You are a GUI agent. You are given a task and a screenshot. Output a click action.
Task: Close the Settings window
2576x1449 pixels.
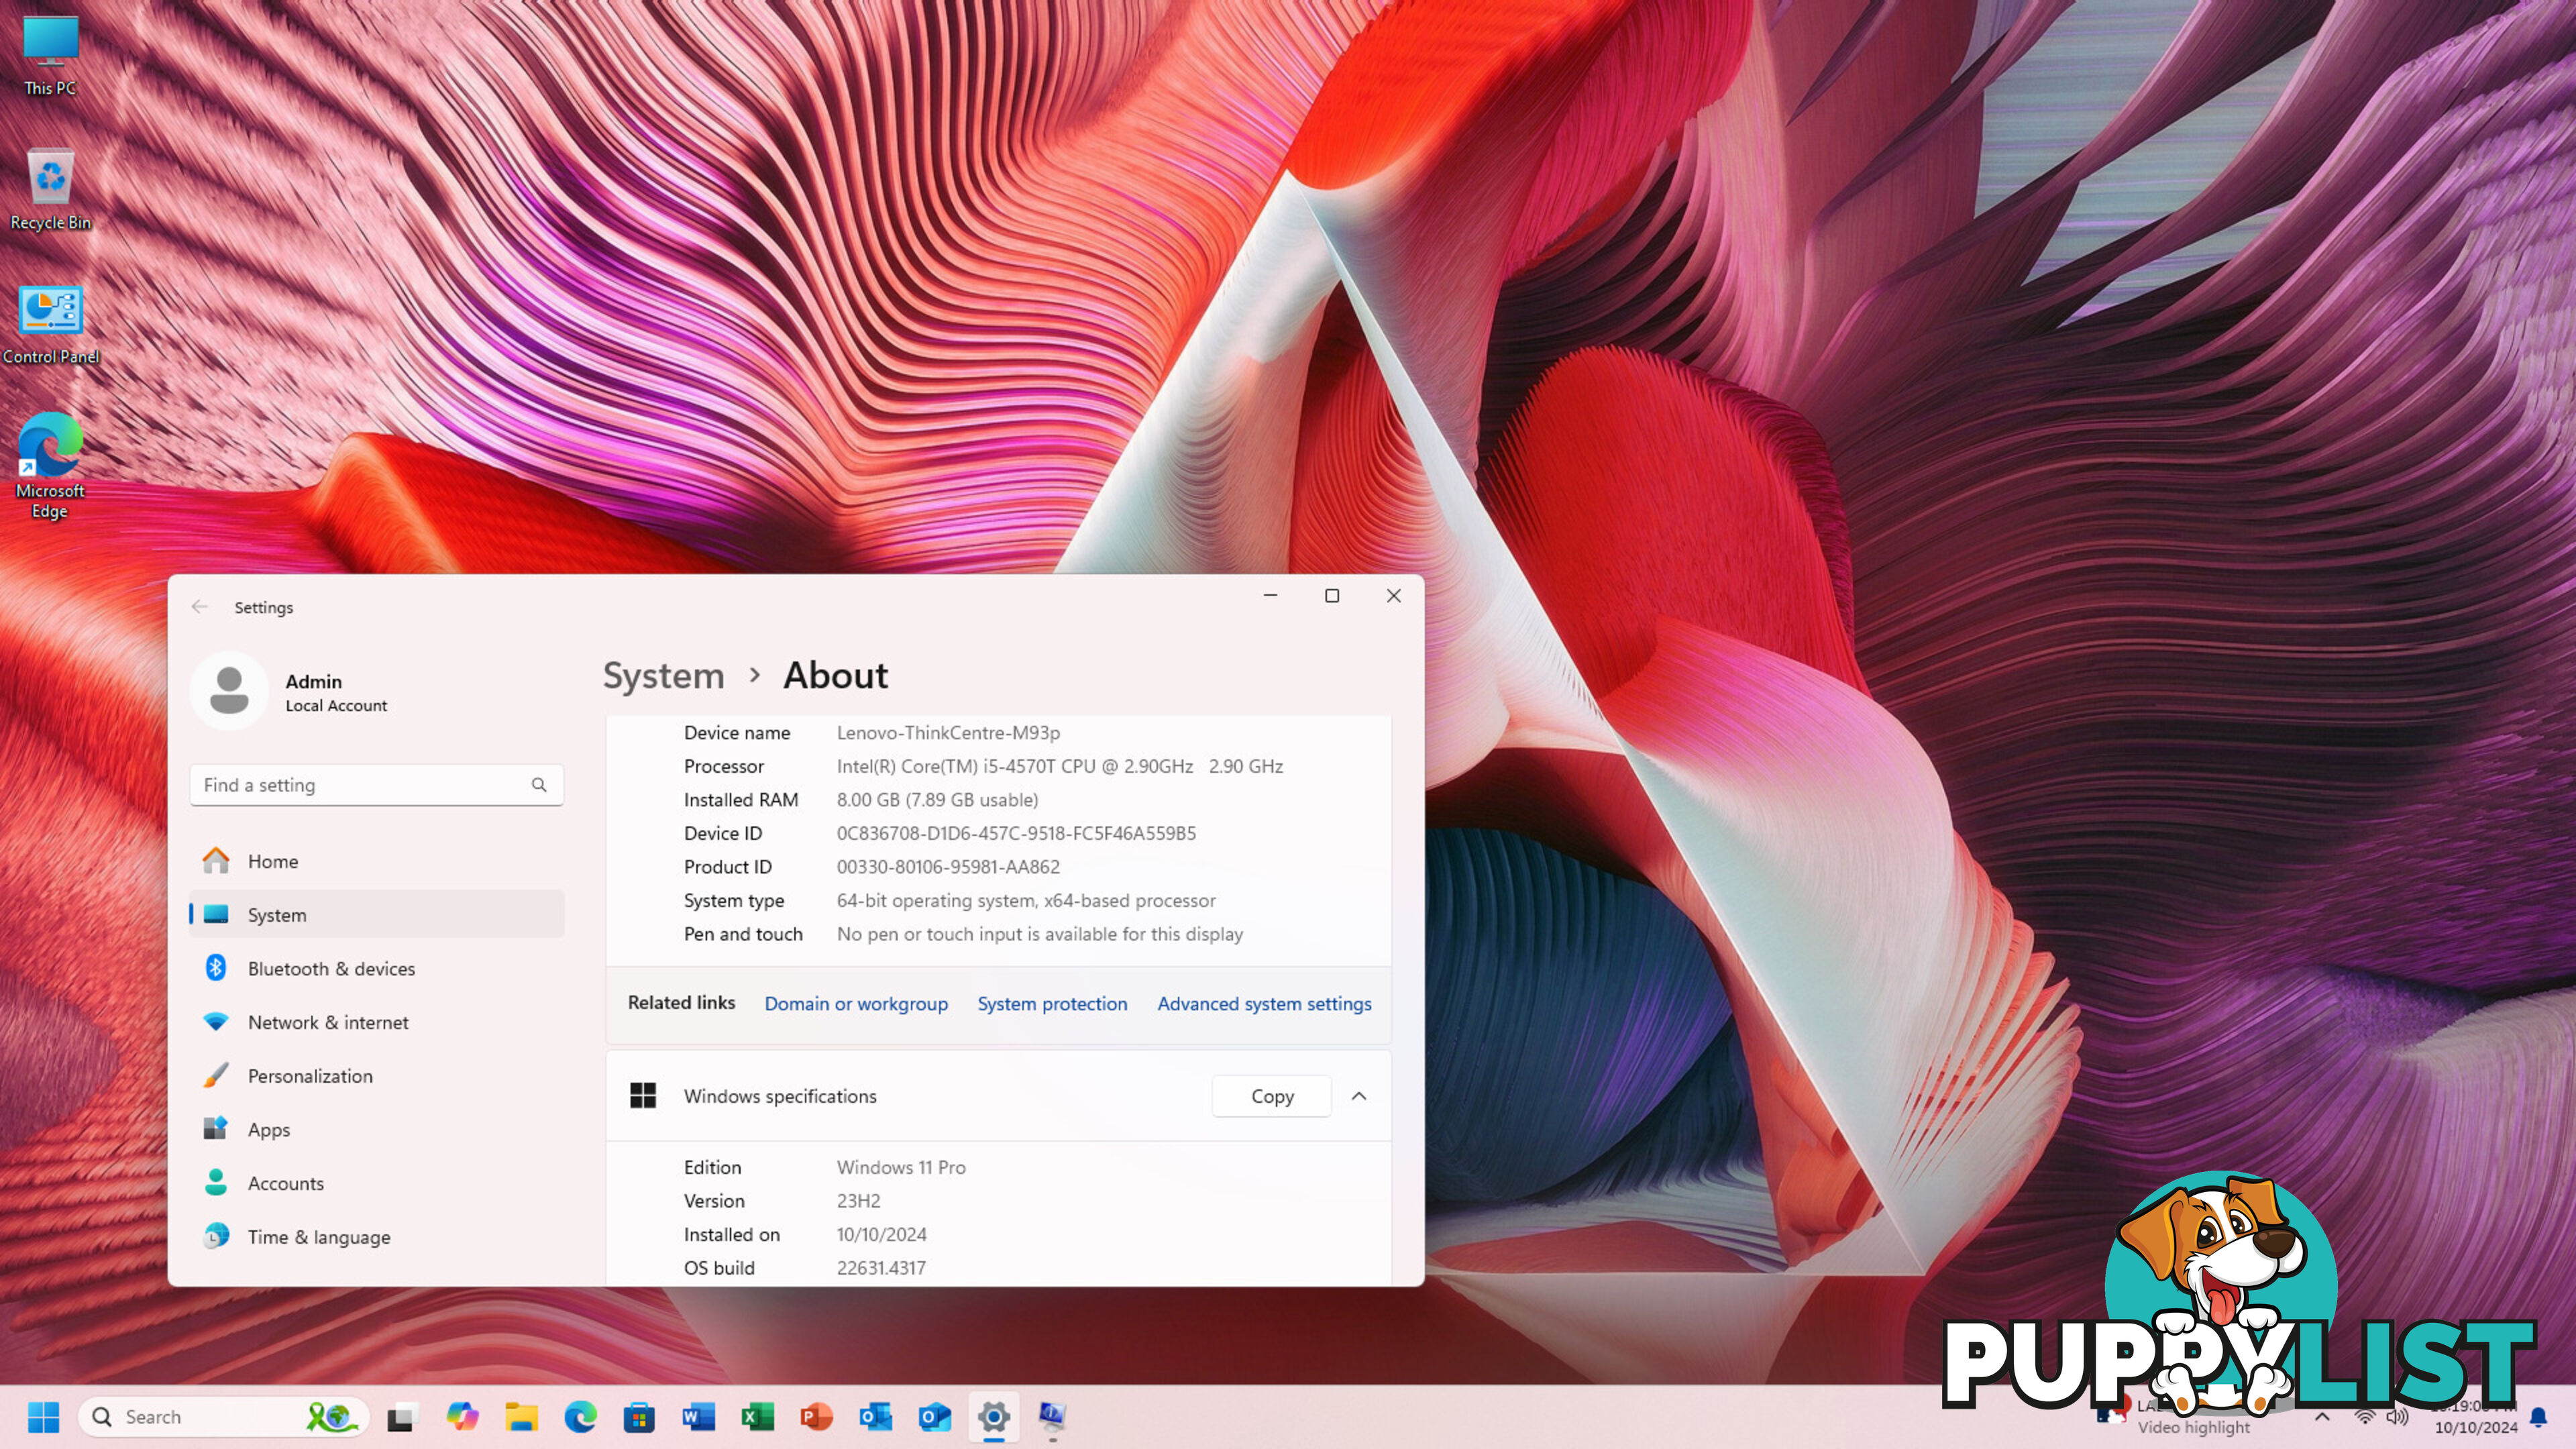(1393, 596)
